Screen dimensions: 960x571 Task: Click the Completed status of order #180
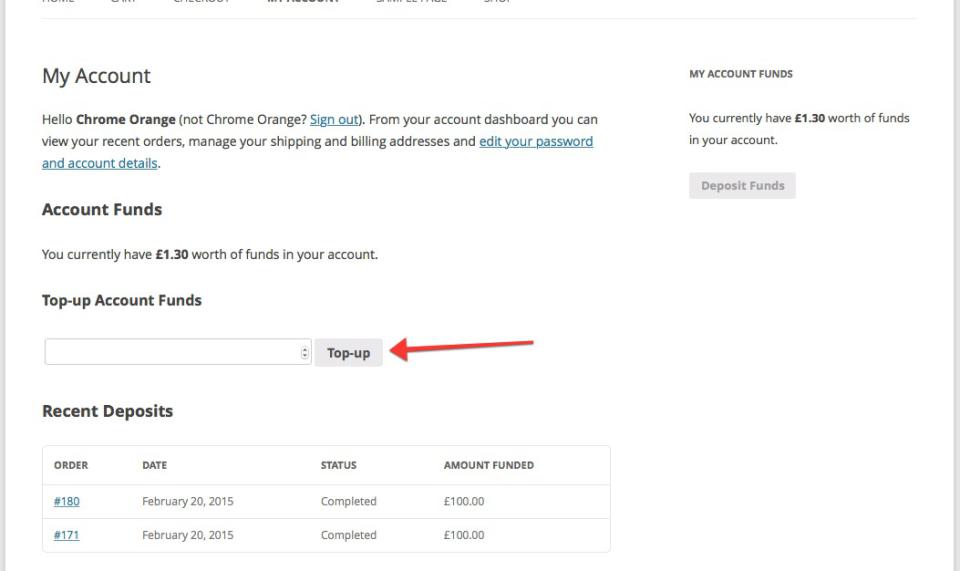(348, 502)
